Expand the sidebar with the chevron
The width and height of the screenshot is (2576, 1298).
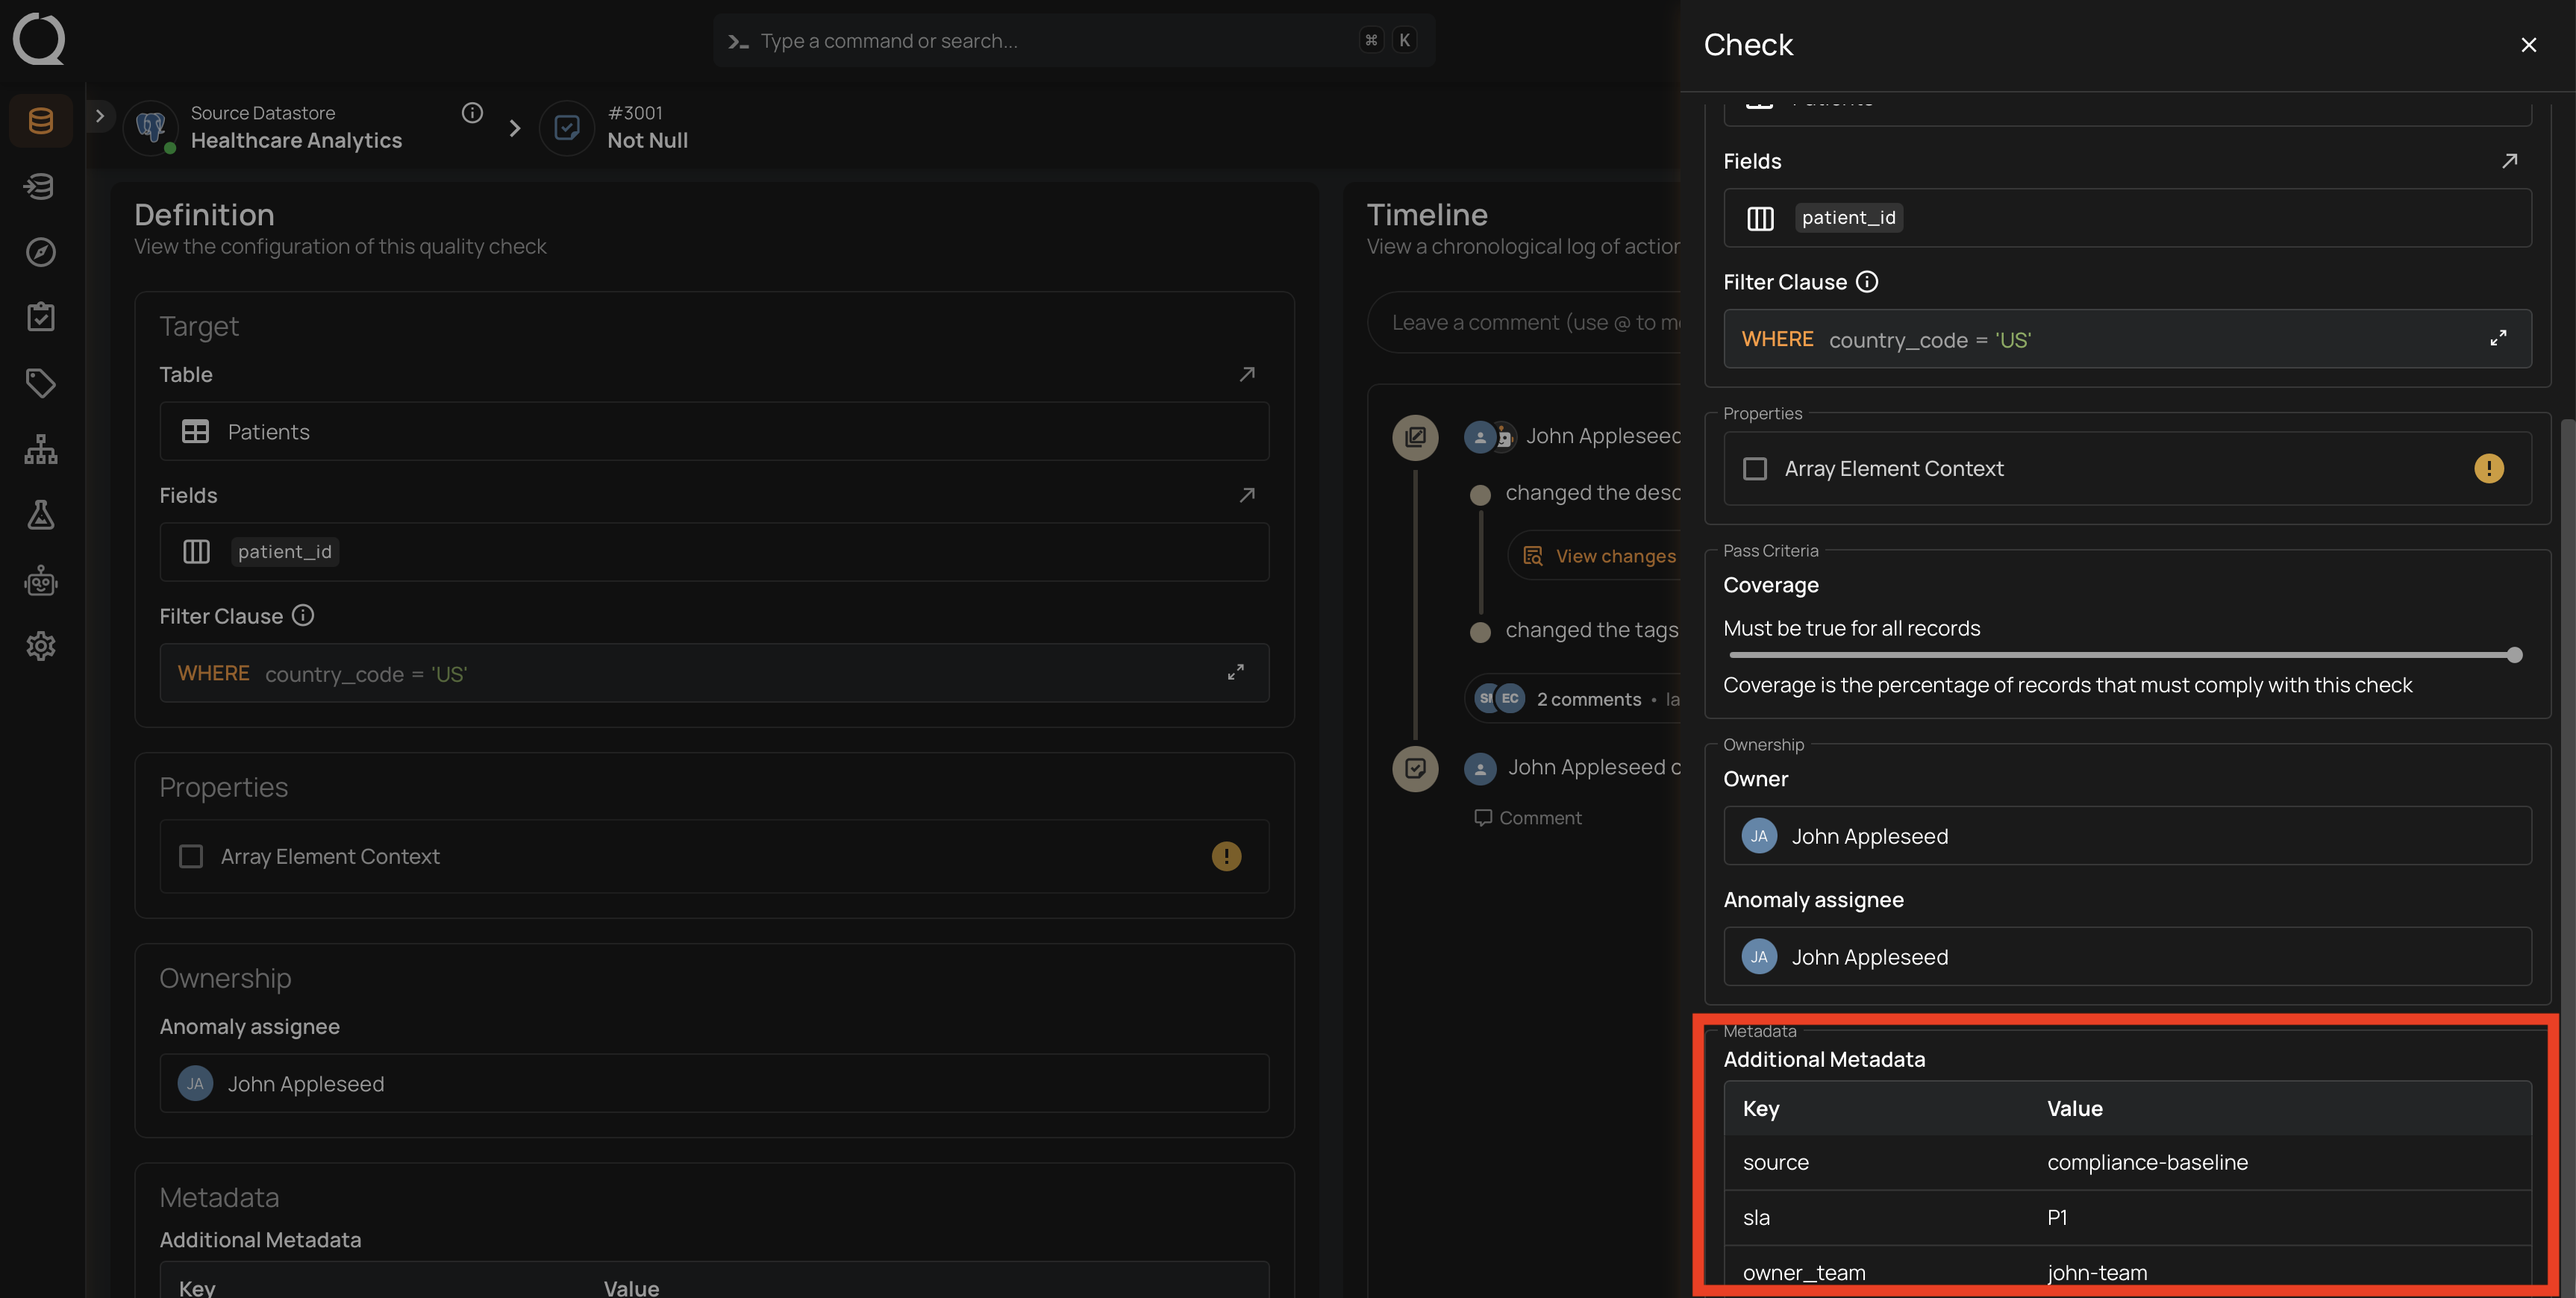coord(100,116)
